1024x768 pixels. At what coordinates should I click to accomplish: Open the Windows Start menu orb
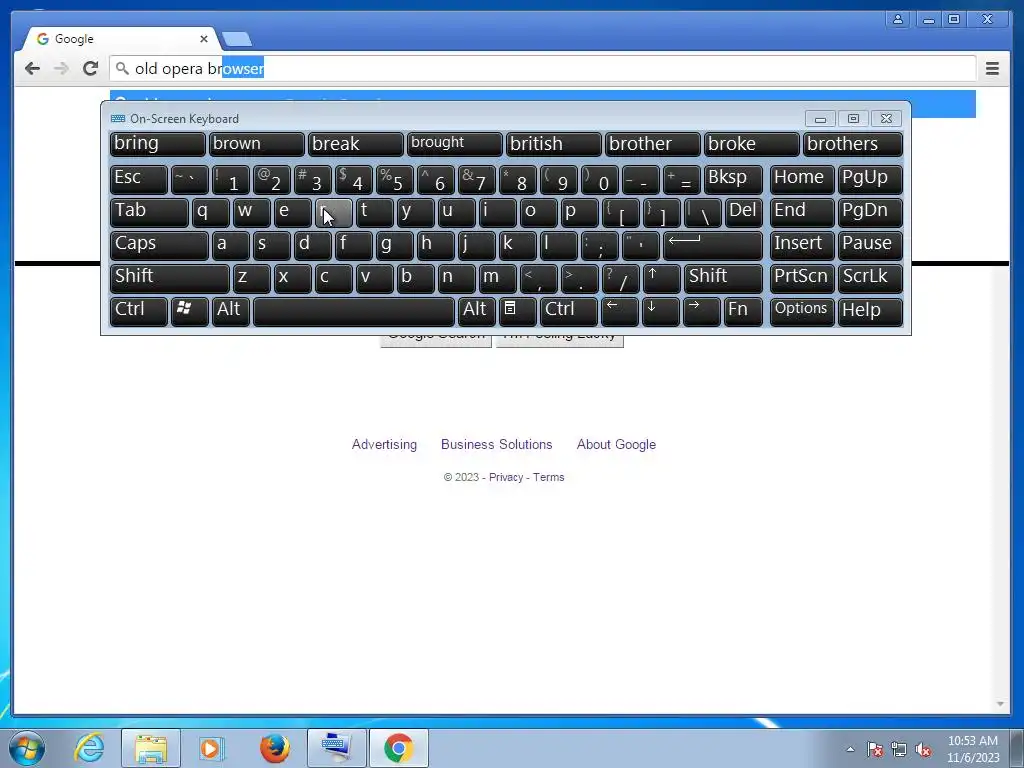pos(27,748)
